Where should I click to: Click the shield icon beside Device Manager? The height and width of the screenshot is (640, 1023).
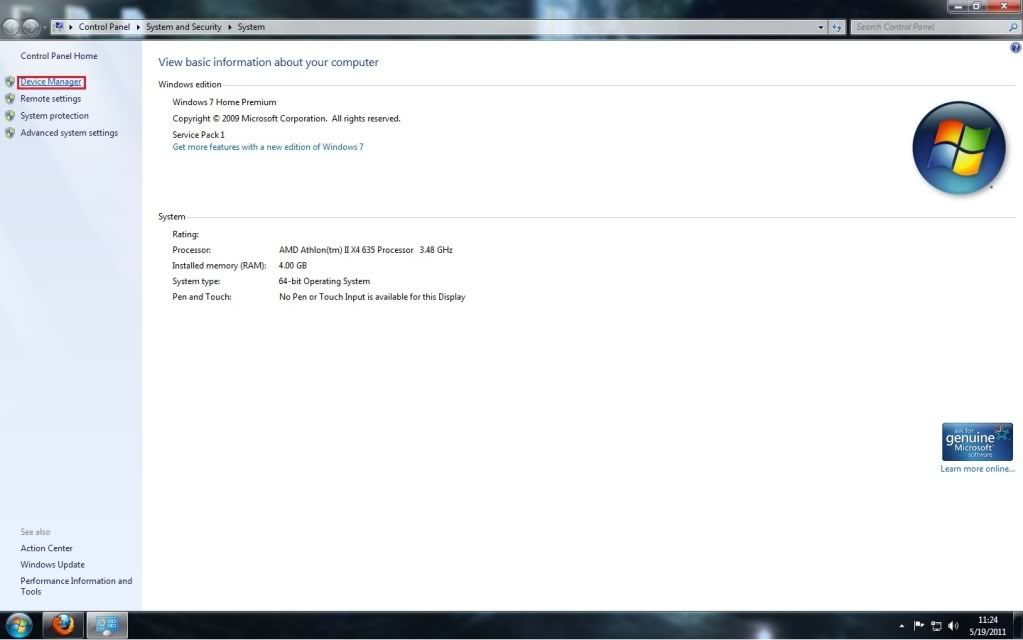10,82
